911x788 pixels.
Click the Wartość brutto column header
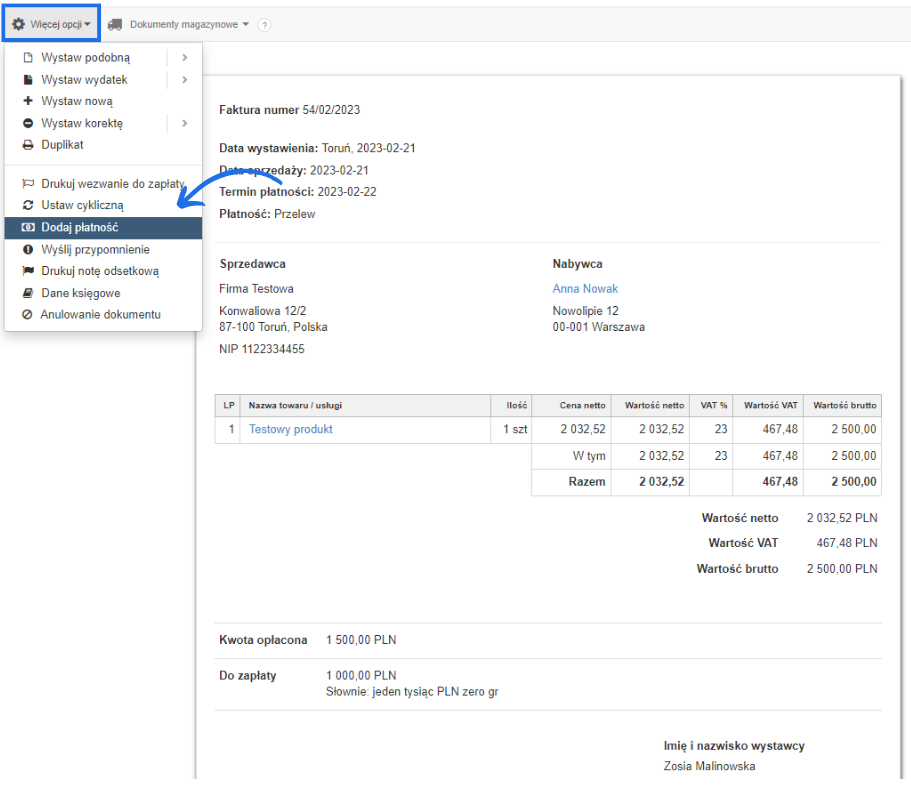(844, 405)
